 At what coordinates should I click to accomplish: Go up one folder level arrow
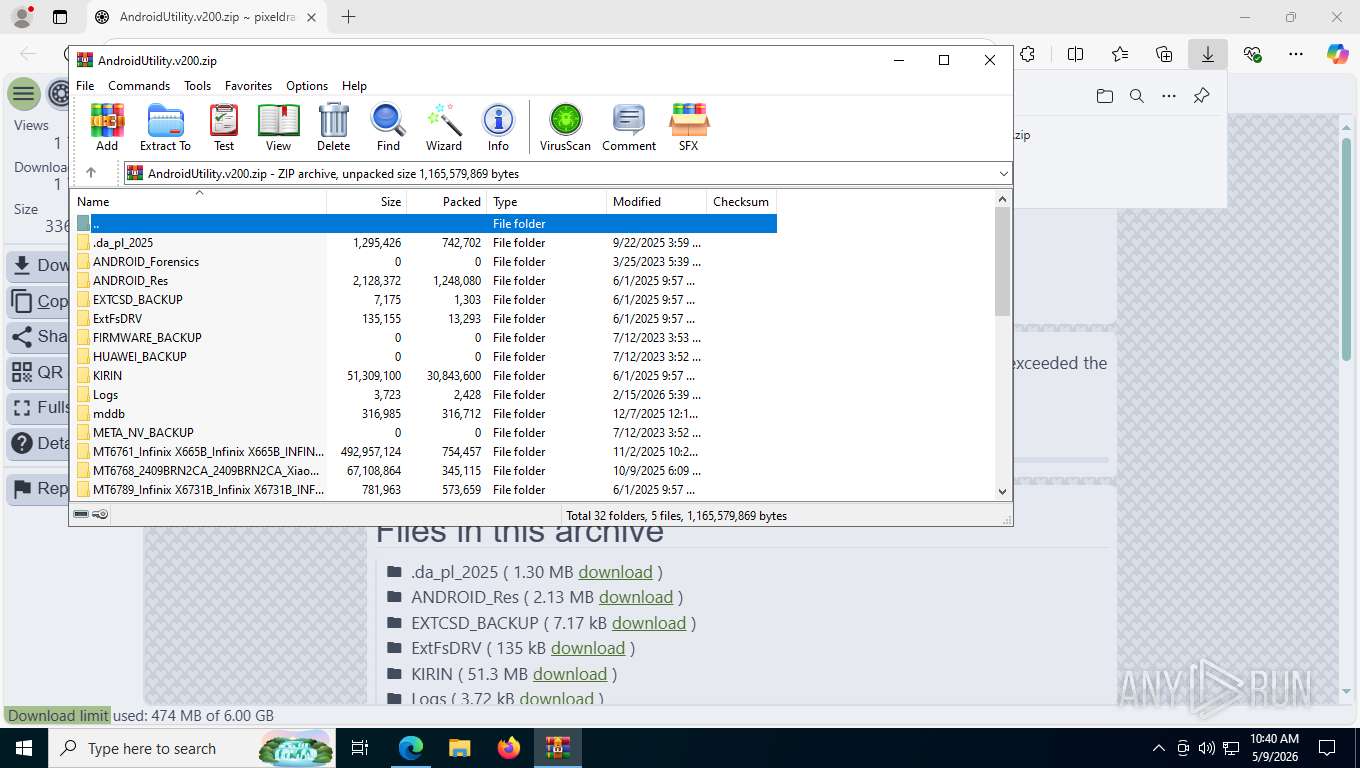point(91,173)
